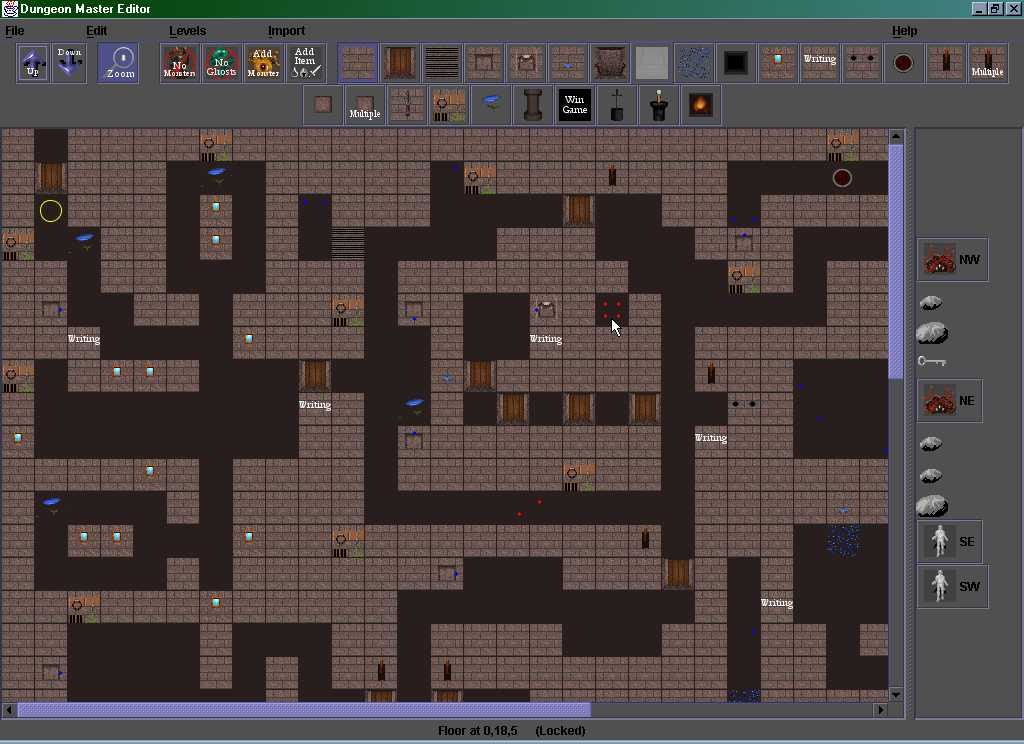Select the SW champion slot
1024x744 pixels.
tap(952, 587)
